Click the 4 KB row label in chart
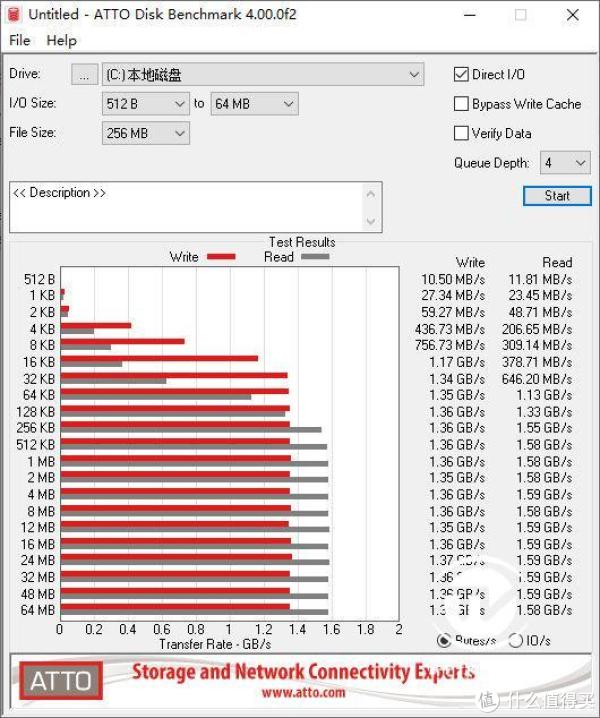Screen dimensions: 600x718 pyautogui.click(x=42, y=329)
